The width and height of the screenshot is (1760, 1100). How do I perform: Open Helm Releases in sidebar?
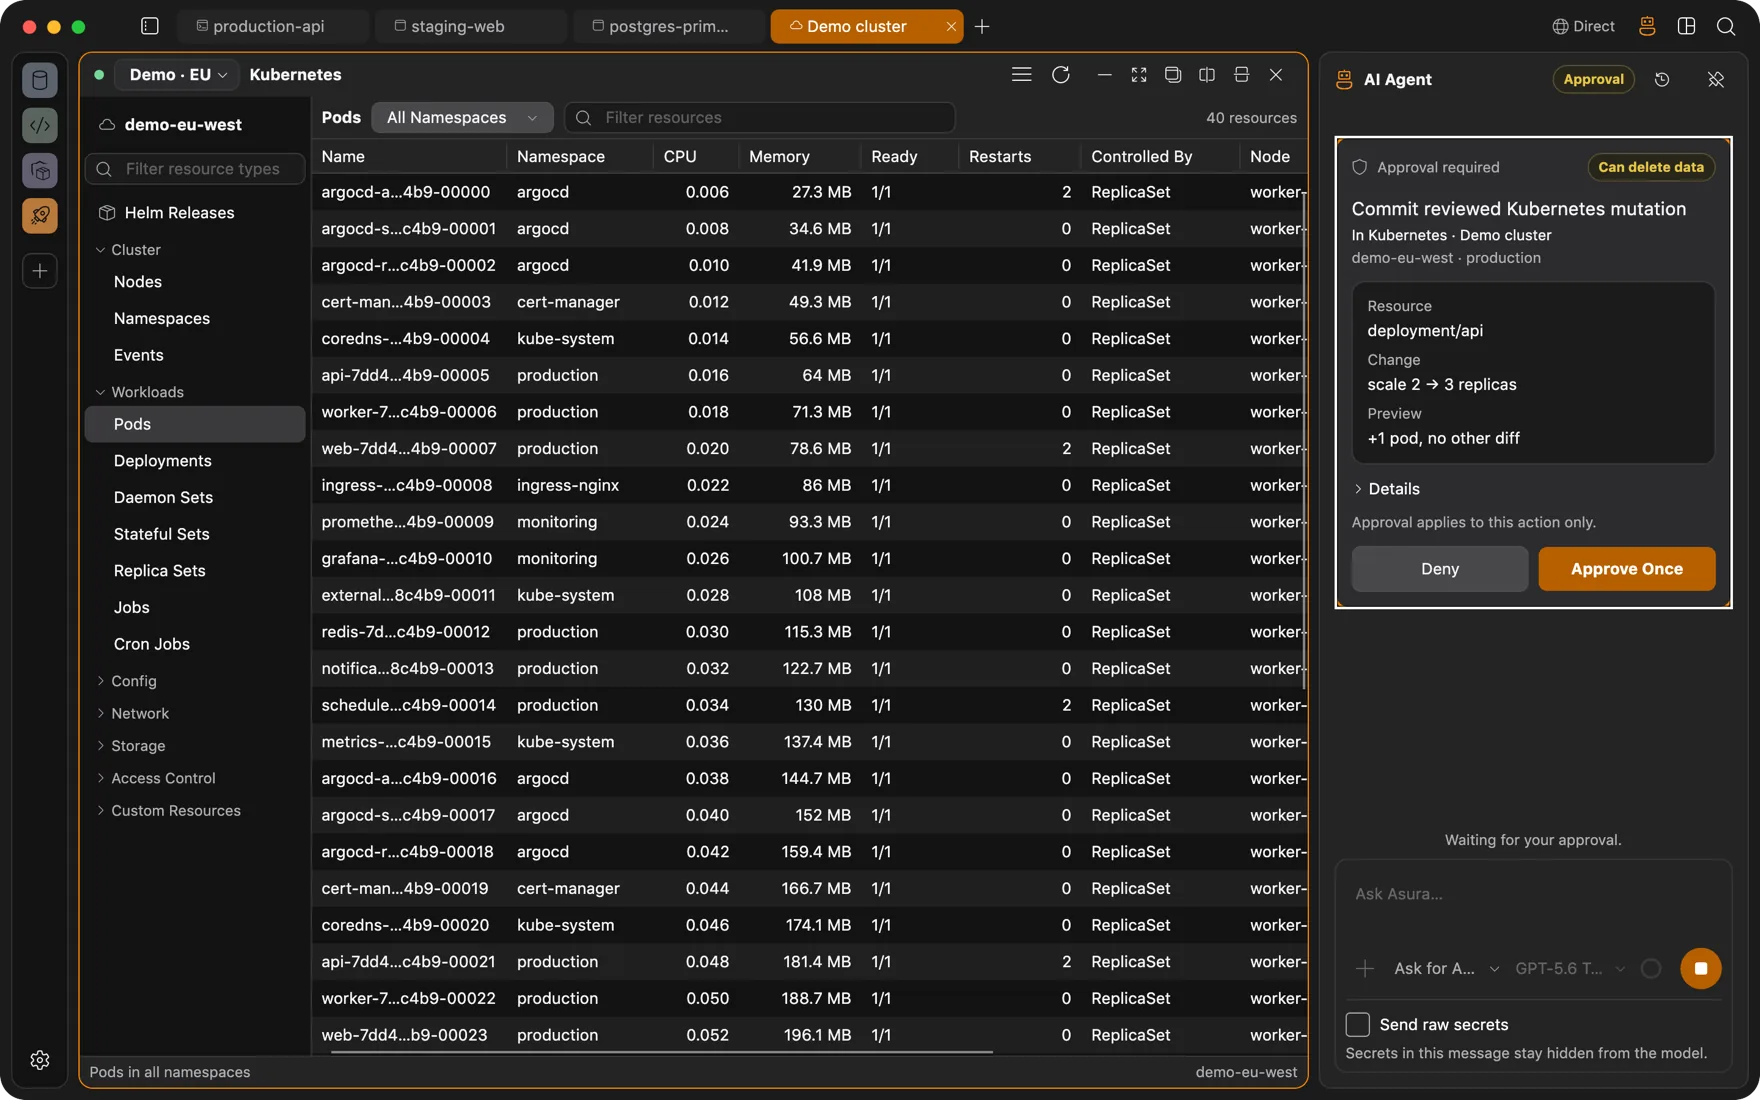click(x=179, y=213)
